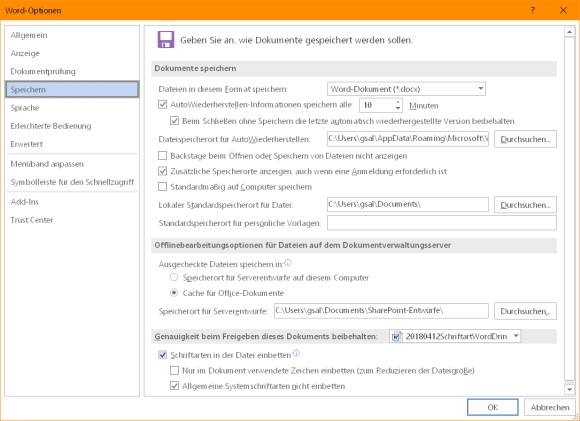The image size is (580, 421).
Task: Click info icon beside Schriftarten in der Datei einbetten
Action: point(296,353)
